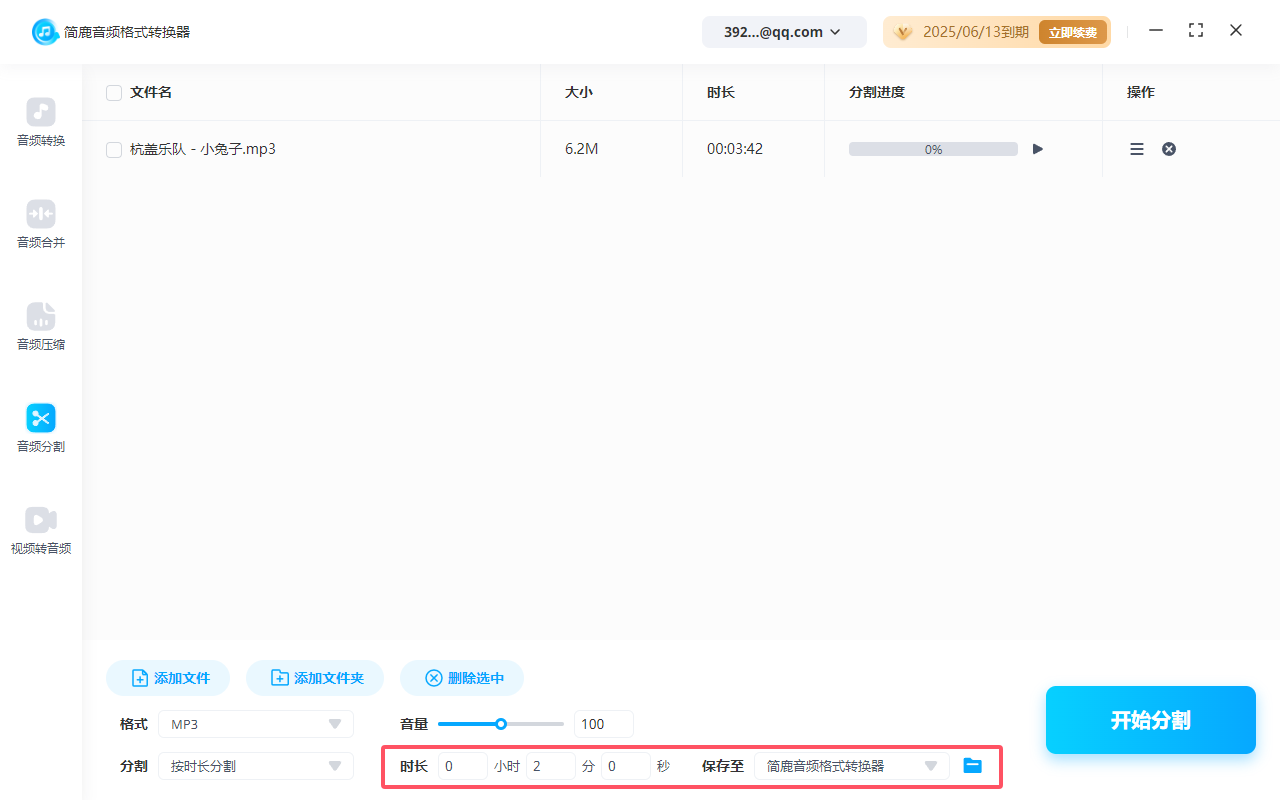Check the select-all checkbox in the header
This screenshot has height=800, width=1280.
(x=113, y=92)
